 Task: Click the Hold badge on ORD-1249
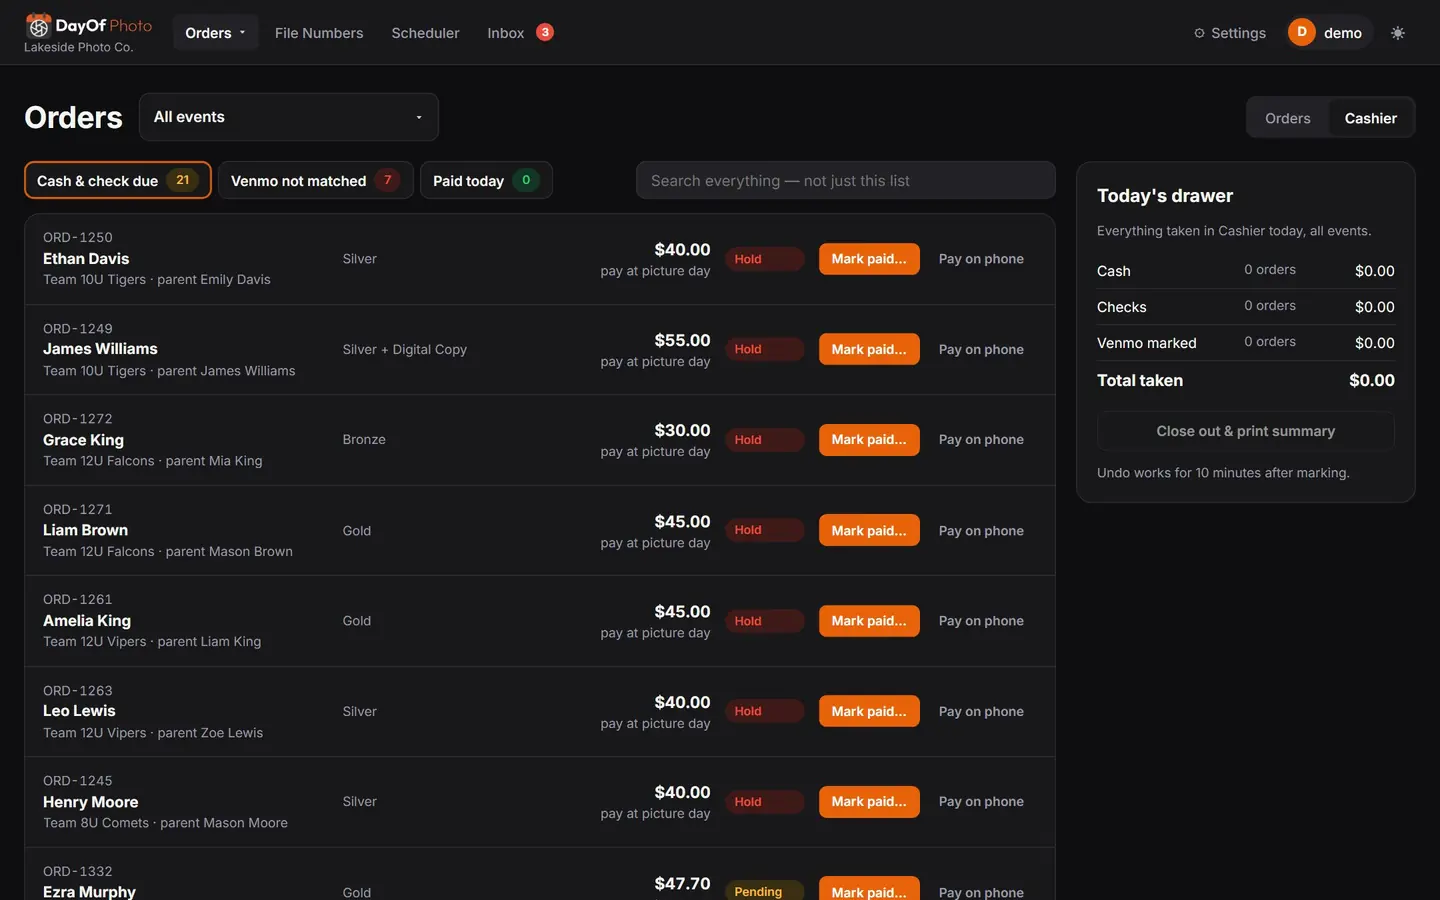pos(764,349)
